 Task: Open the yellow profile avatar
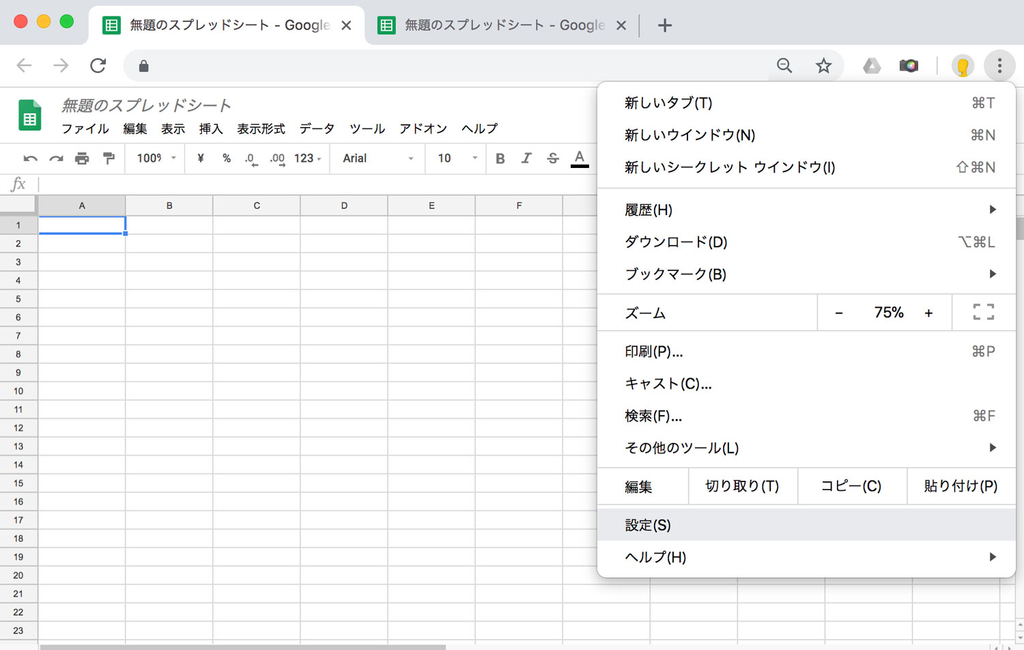click(963, 65)
